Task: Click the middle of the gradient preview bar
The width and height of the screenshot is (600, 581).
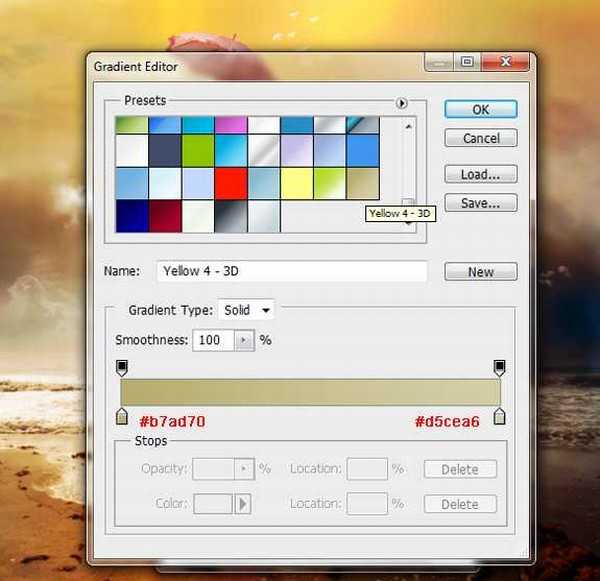Action: (x=310, y=391)
